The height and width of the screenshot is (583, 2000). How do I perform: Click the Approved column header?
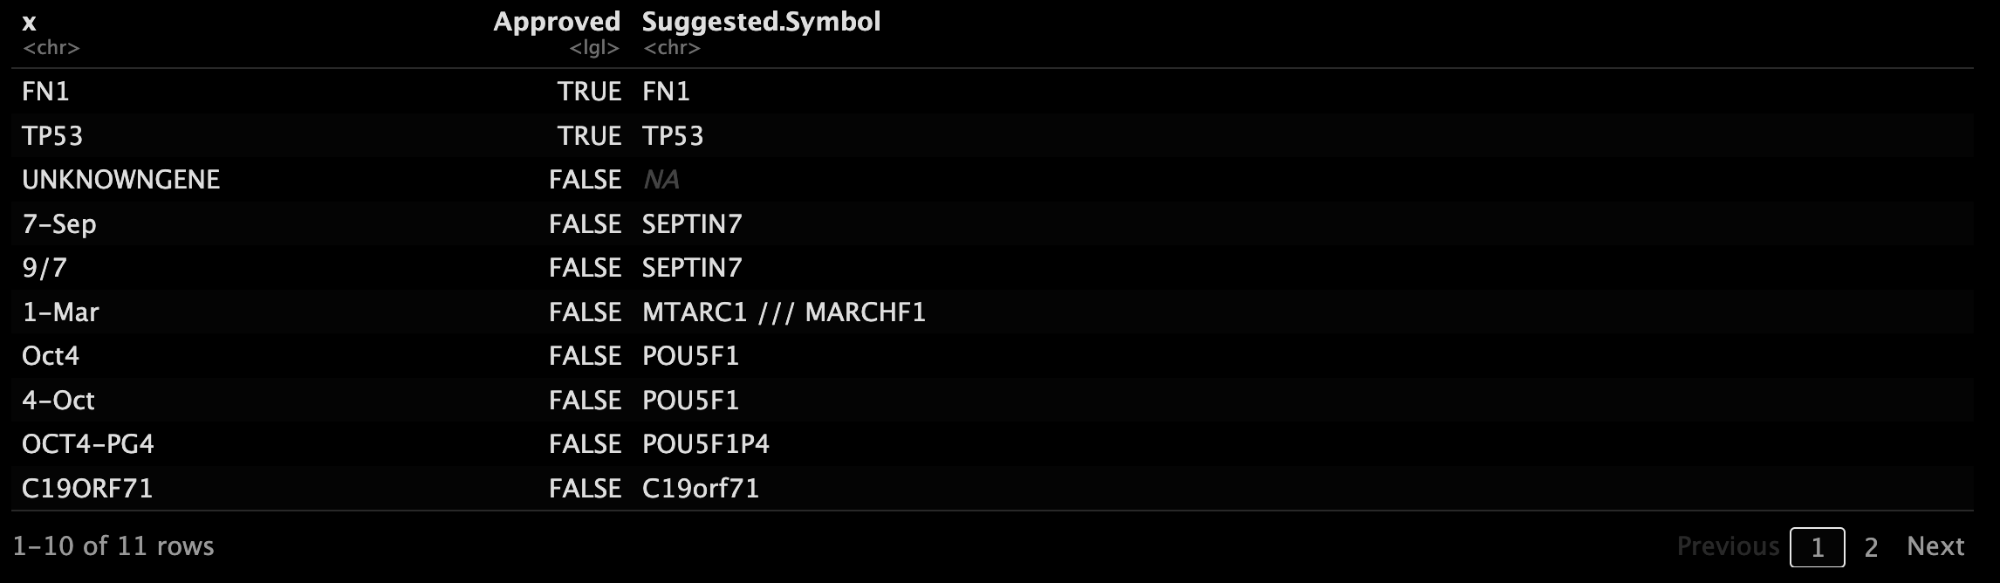click(x=557, y=22)
